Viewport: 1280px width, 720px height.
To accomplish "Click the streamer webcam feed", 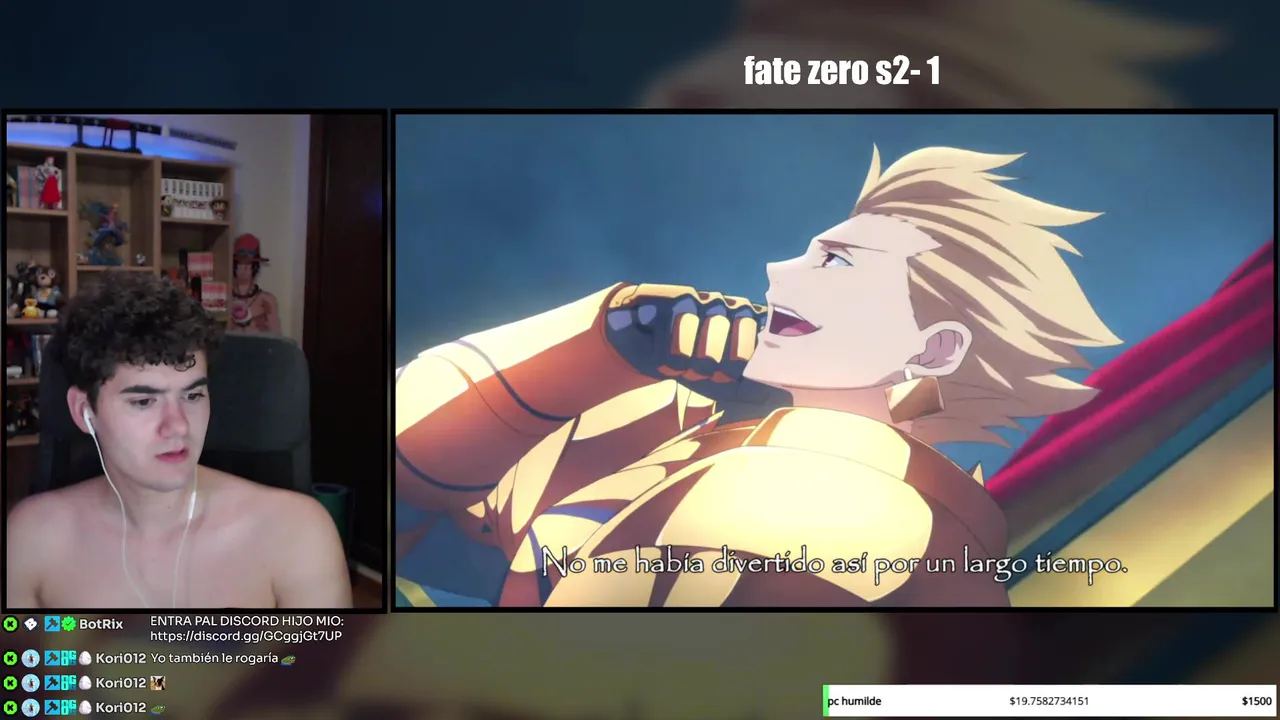I will tap(194, 361).
